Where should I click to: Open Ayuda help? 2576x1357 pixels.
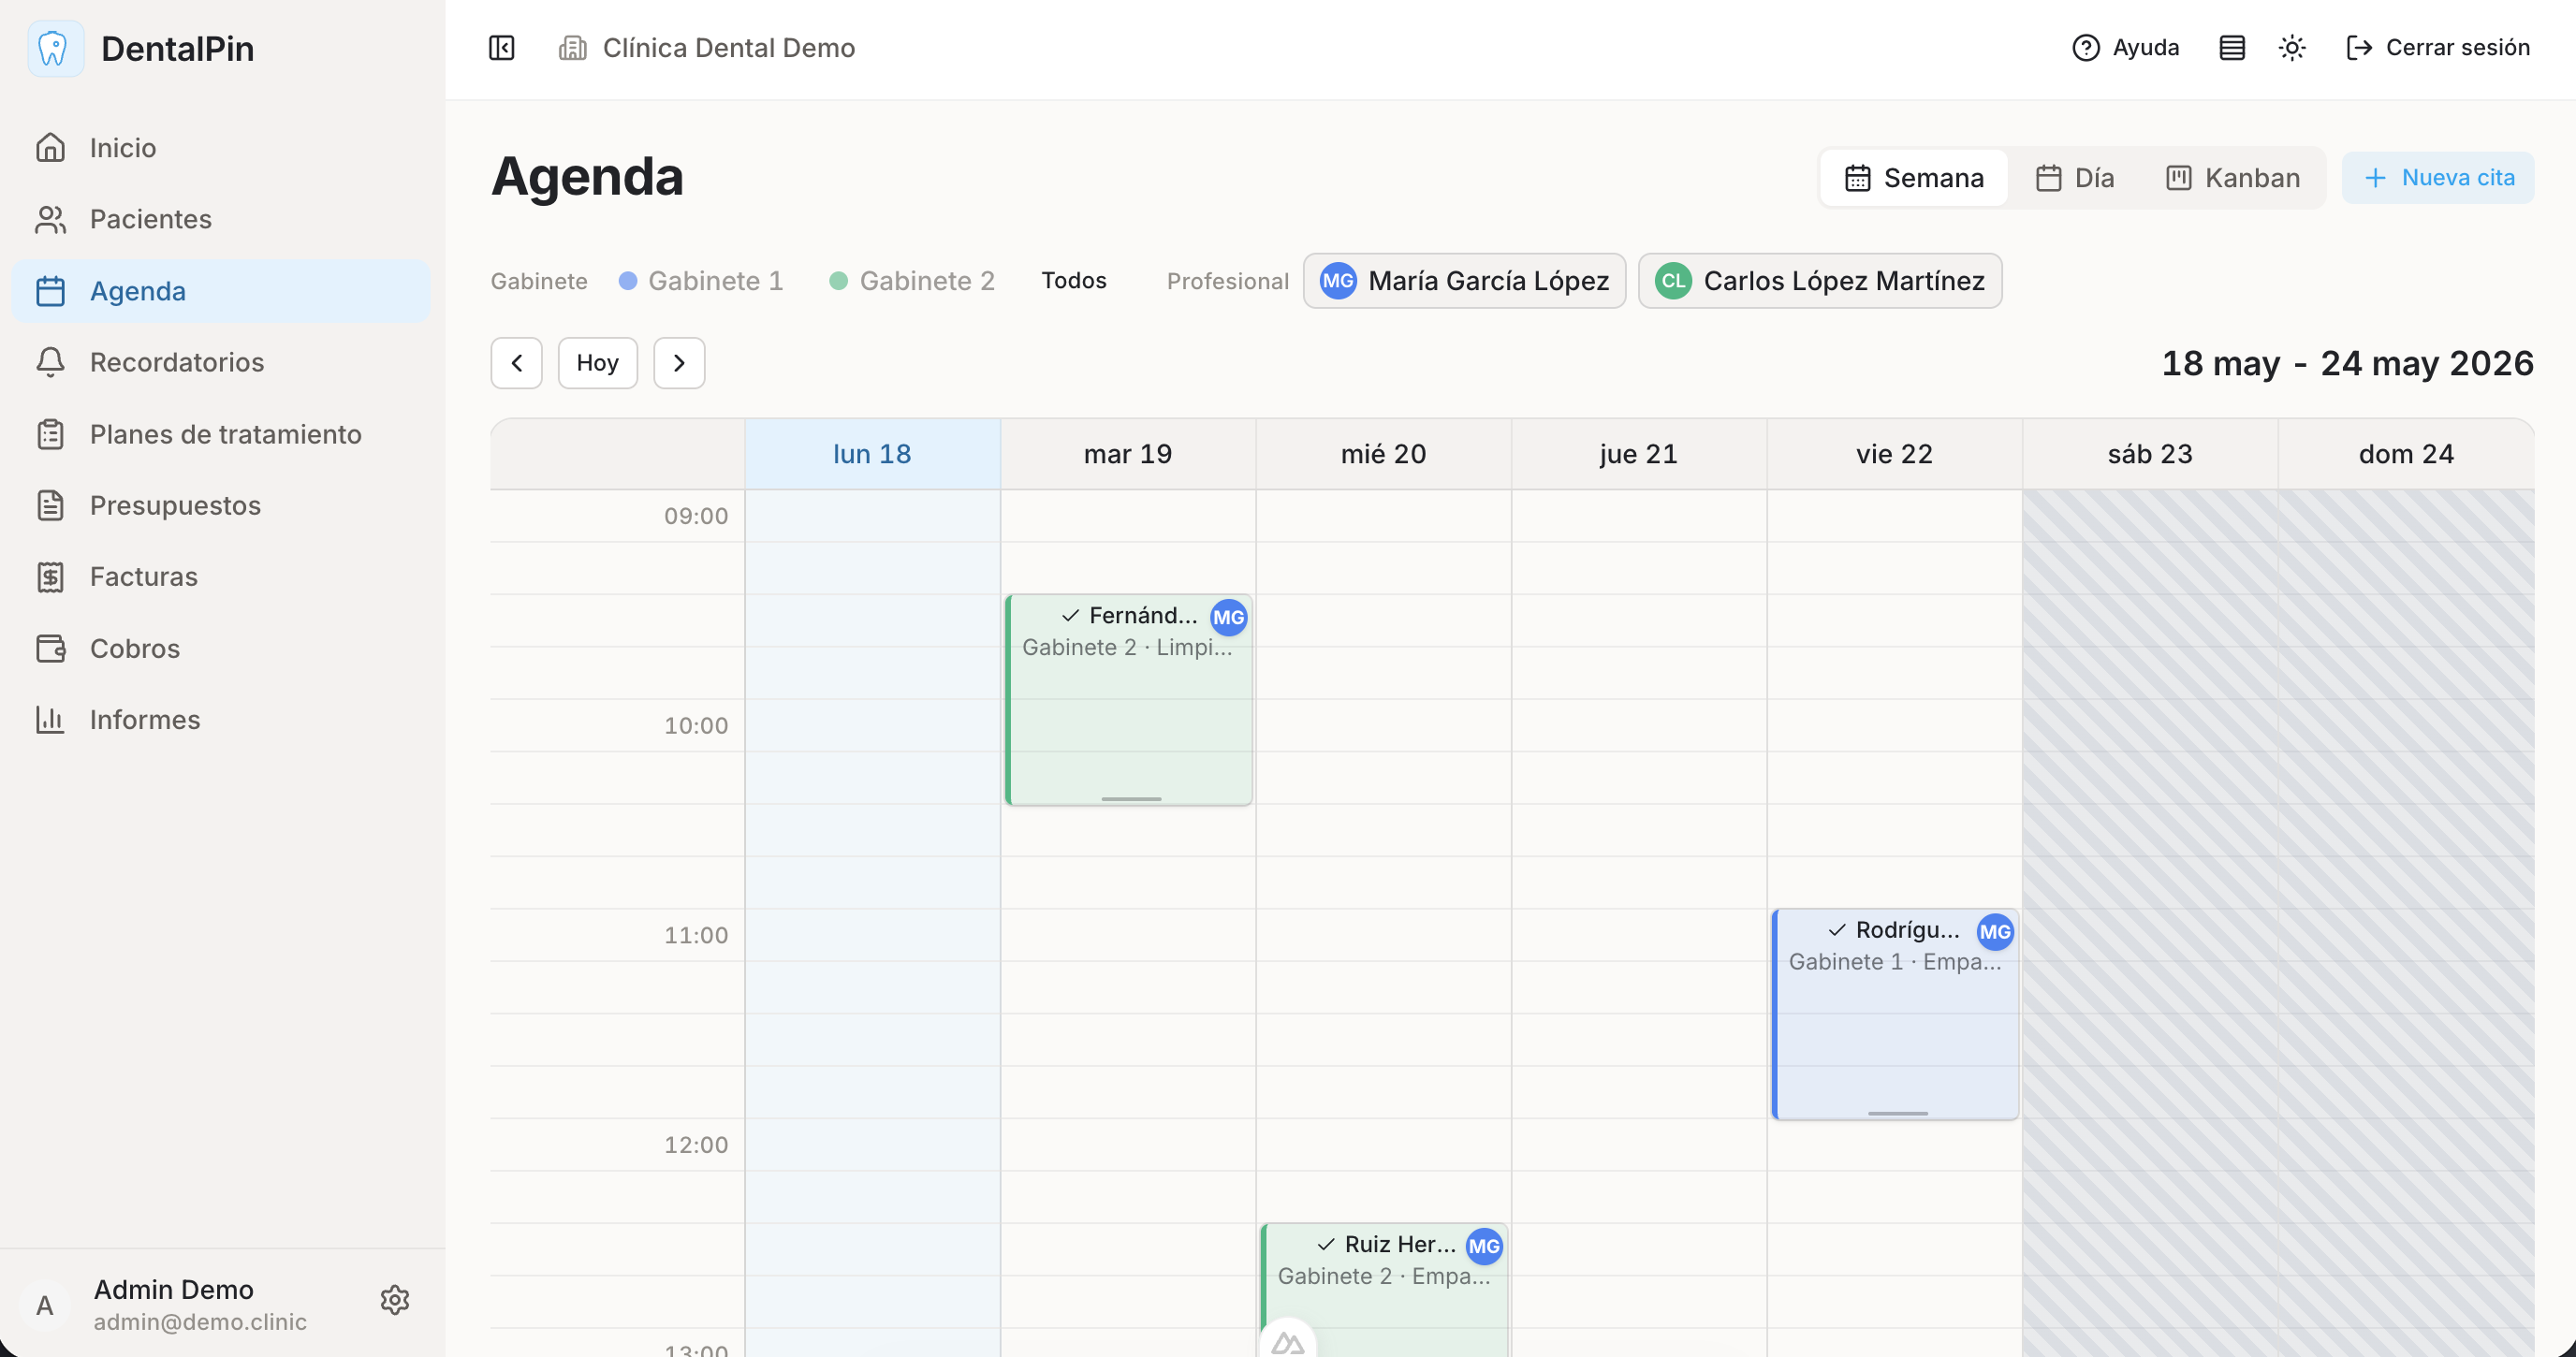coord(2125,47)
